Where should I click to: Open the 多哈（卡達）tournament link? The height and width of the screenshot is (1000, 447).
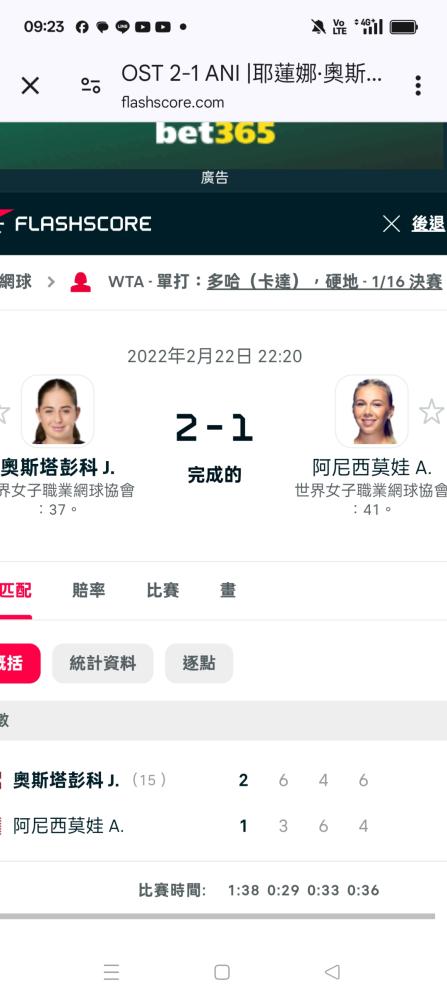[x=253, y=282]
